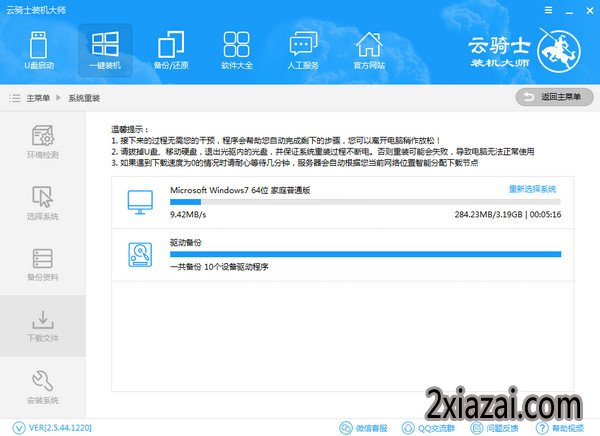Open QQ交流群 in status bar
This screenshot has height=436, width=600.
(x=428, y=428)
